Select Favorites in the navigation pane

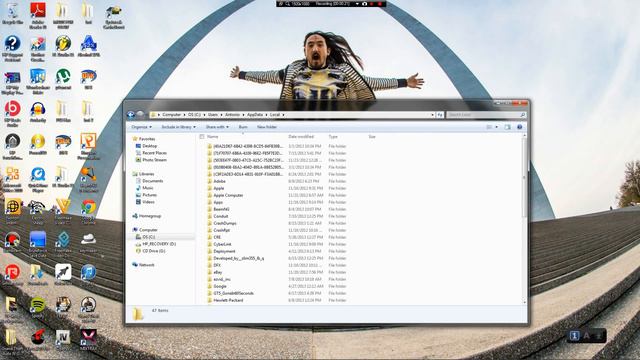[x=147, y=139]
